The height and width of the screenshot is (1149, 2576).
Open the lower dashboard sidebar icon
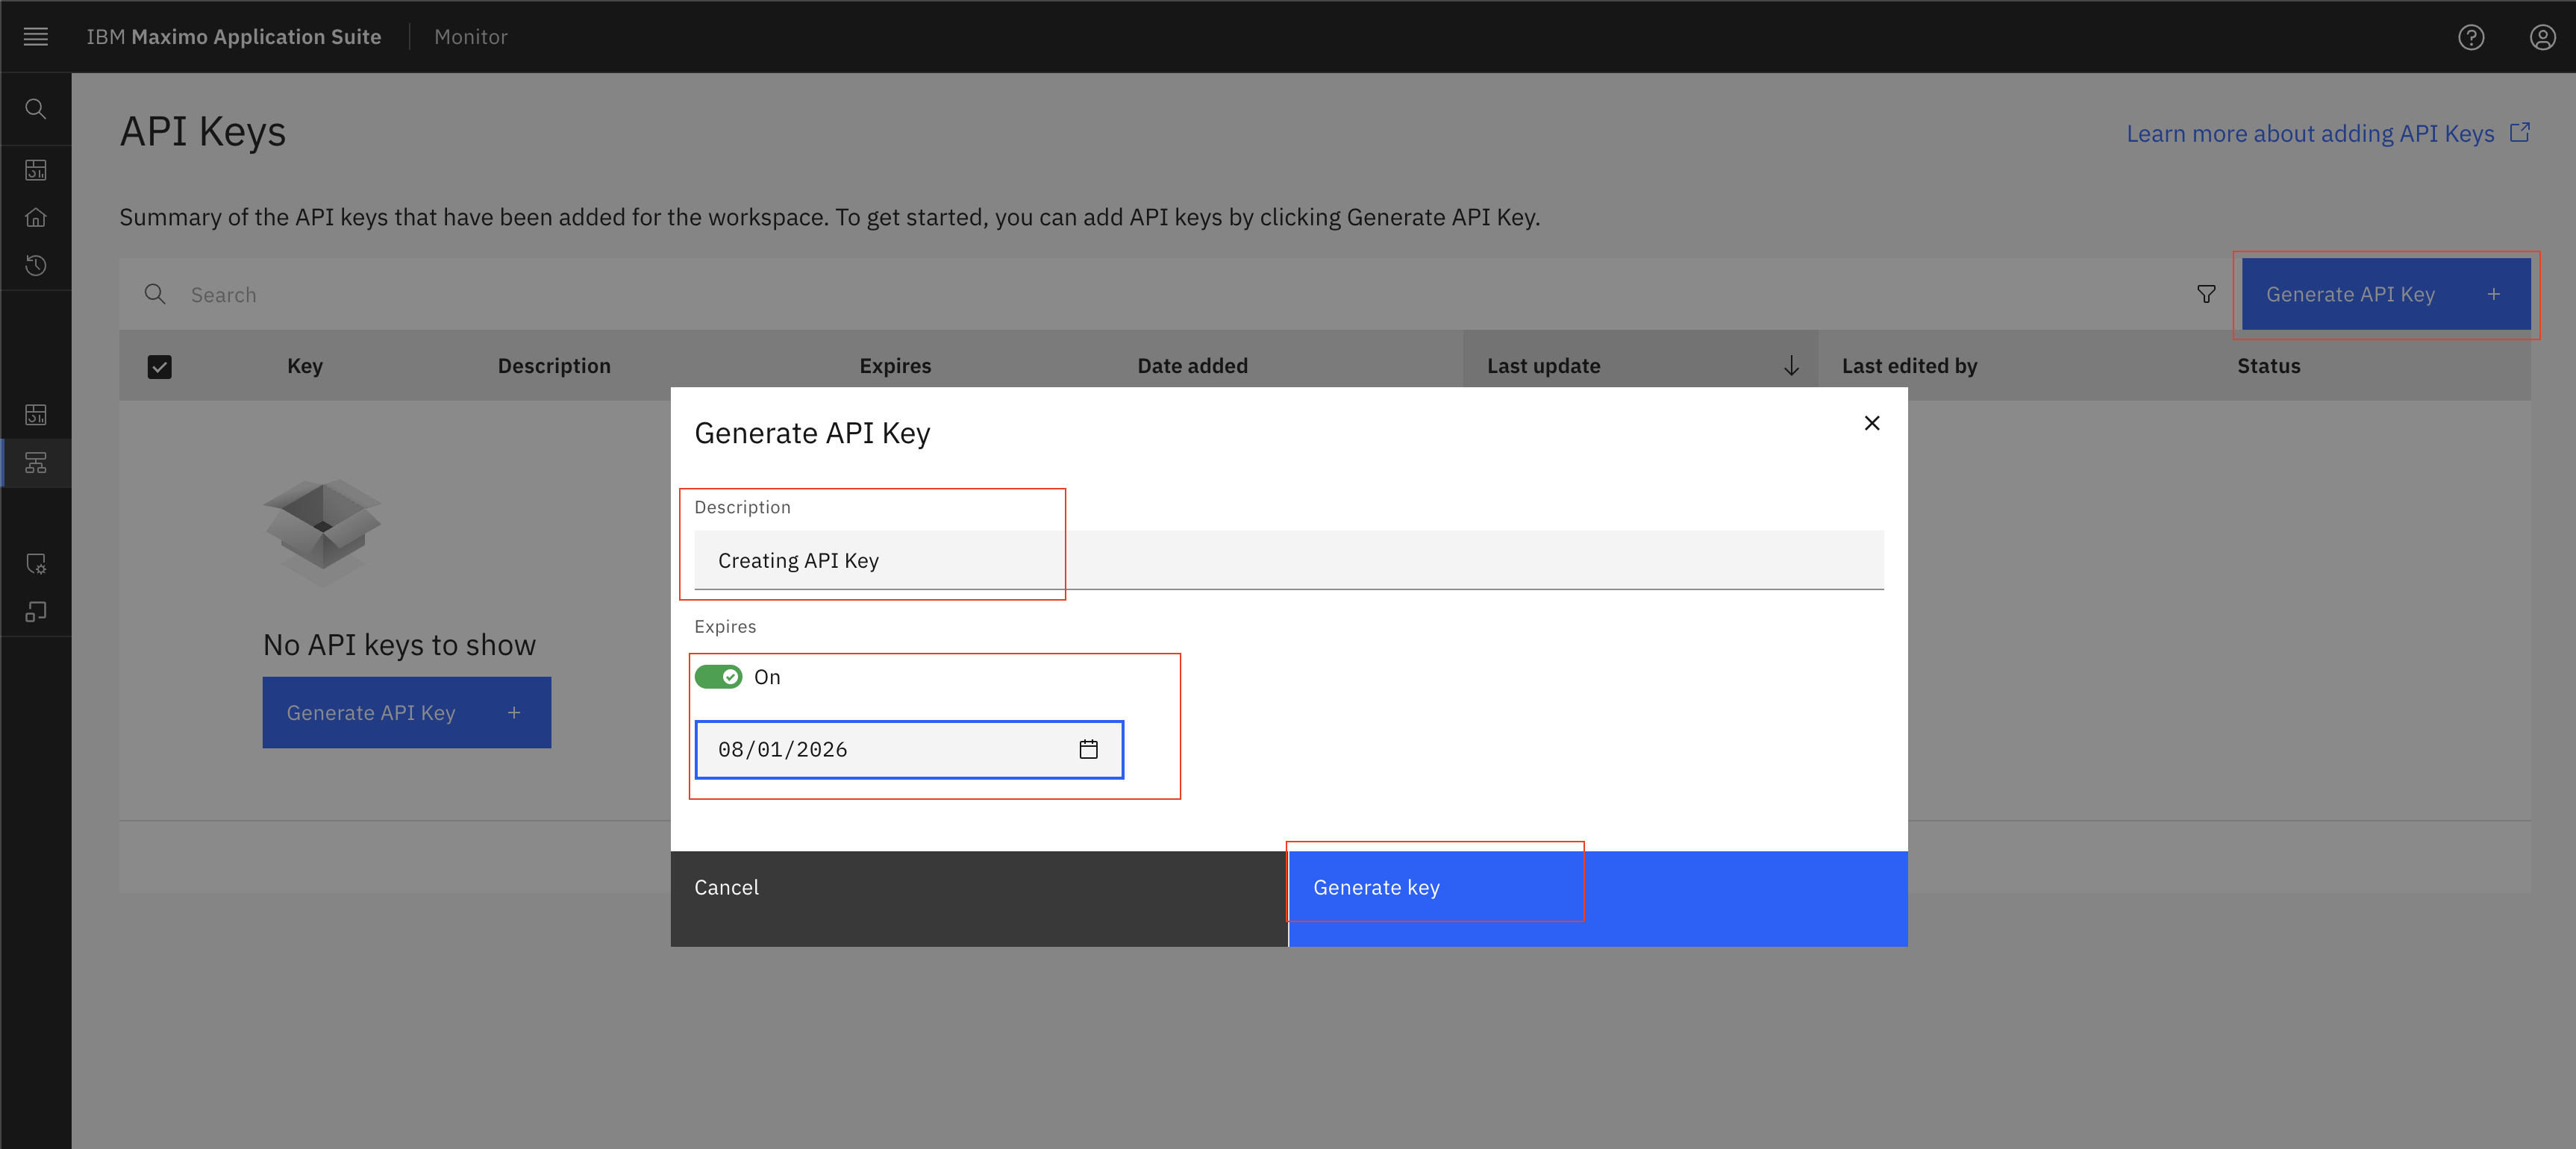coord(36,415)
